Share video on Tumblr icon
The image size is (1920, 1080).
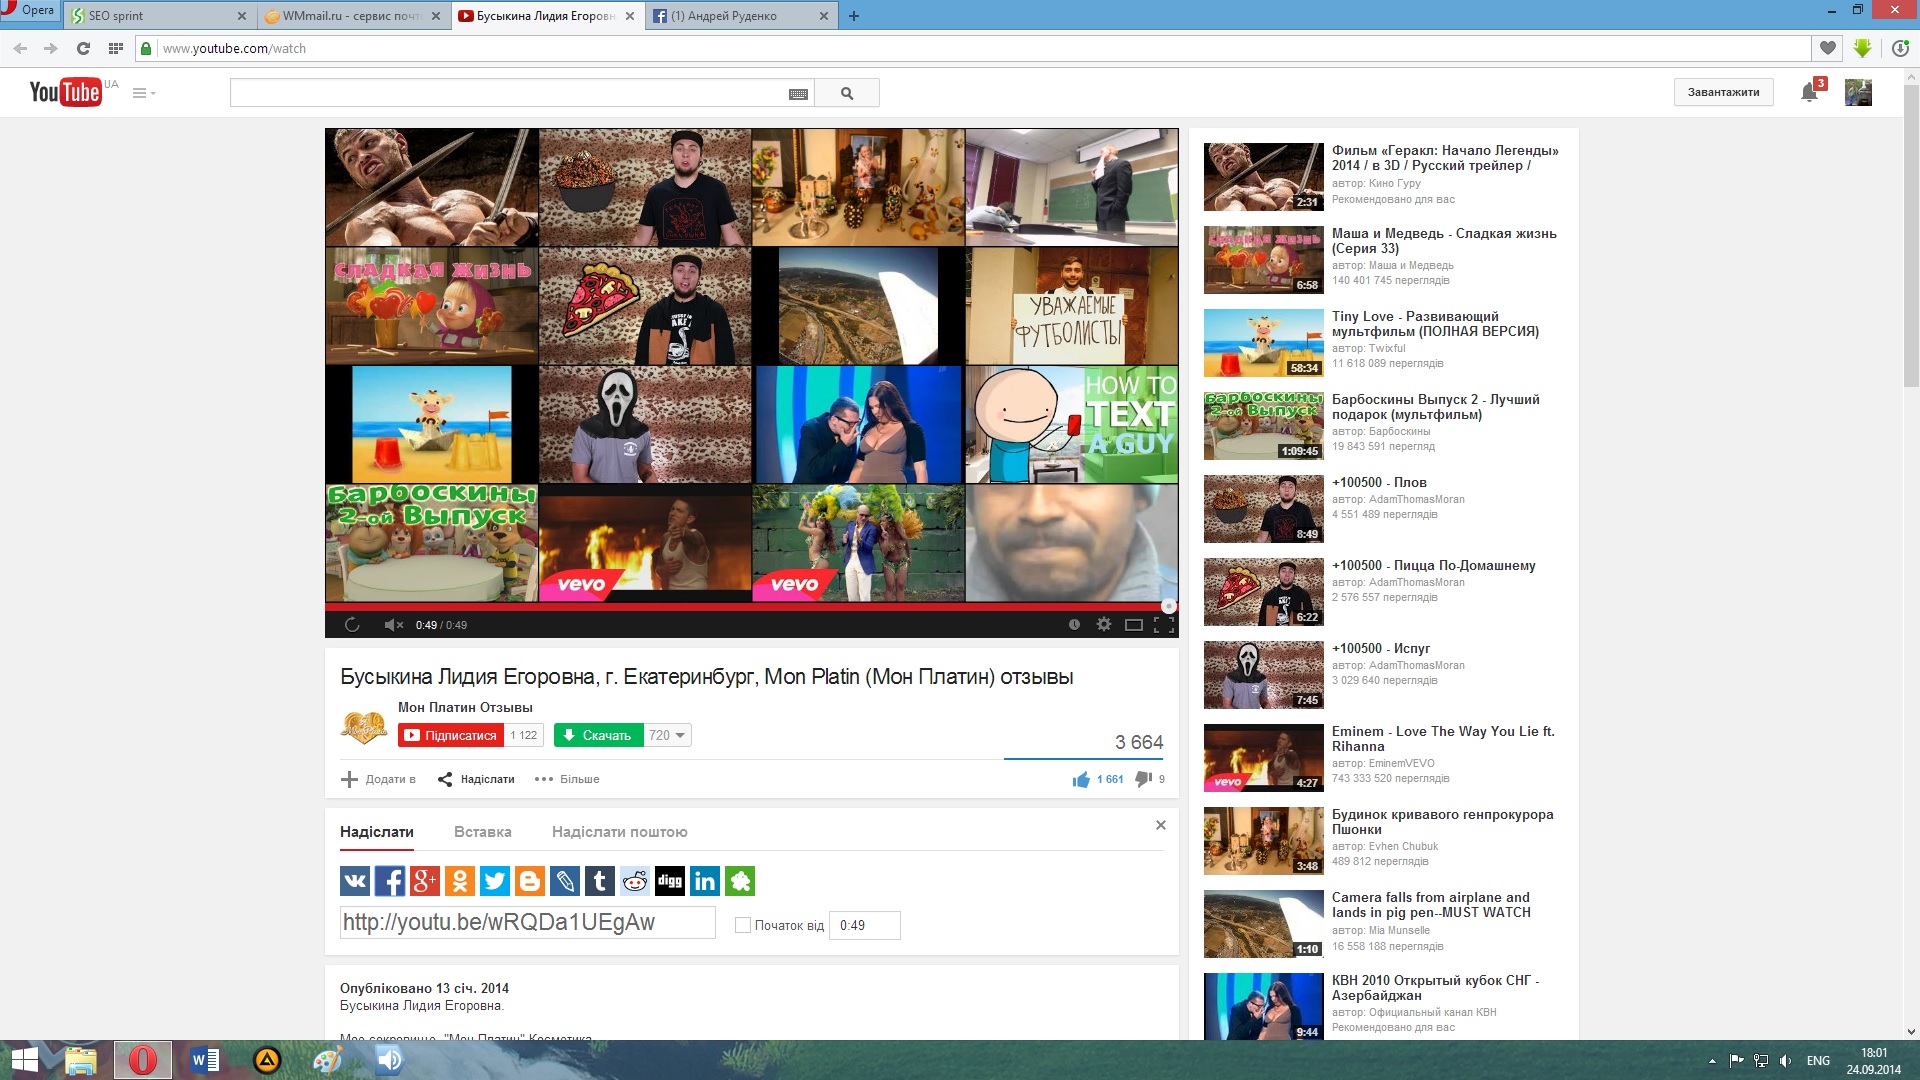coord(600,881)
